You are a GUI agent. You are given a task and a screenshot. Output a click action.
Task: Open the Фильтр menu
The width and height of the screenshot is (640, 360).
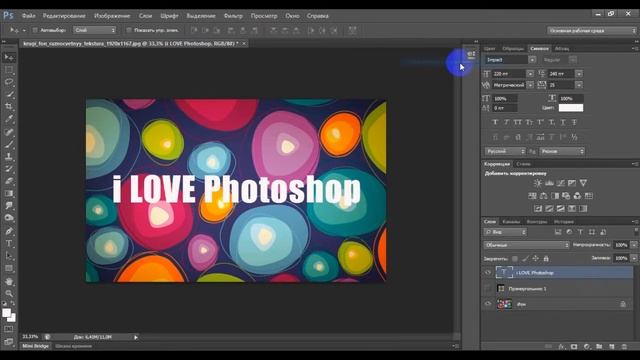(x=233, y=16)
